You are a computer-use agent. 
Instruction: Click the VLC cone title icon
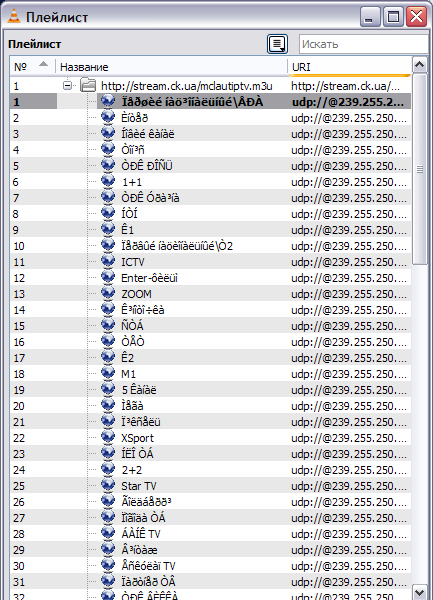point(14,16)
